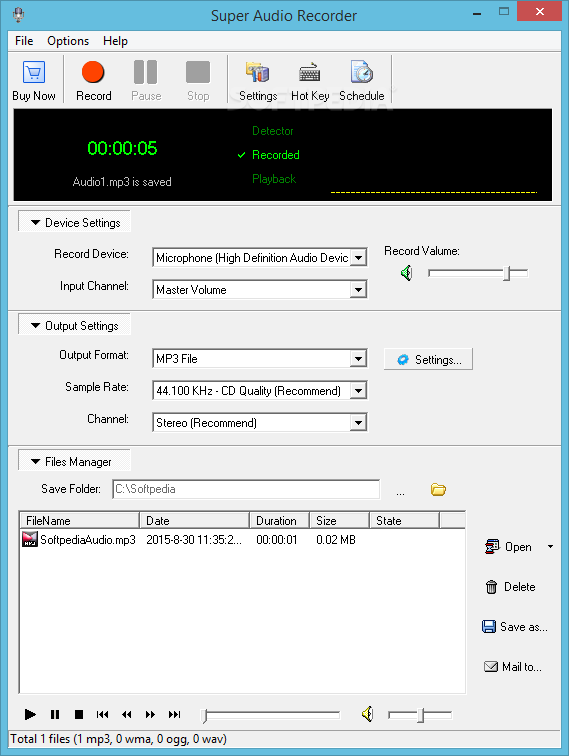Click the app microphone icon in title bar
Screen dimensions: 569x756
tap(18, 15)
